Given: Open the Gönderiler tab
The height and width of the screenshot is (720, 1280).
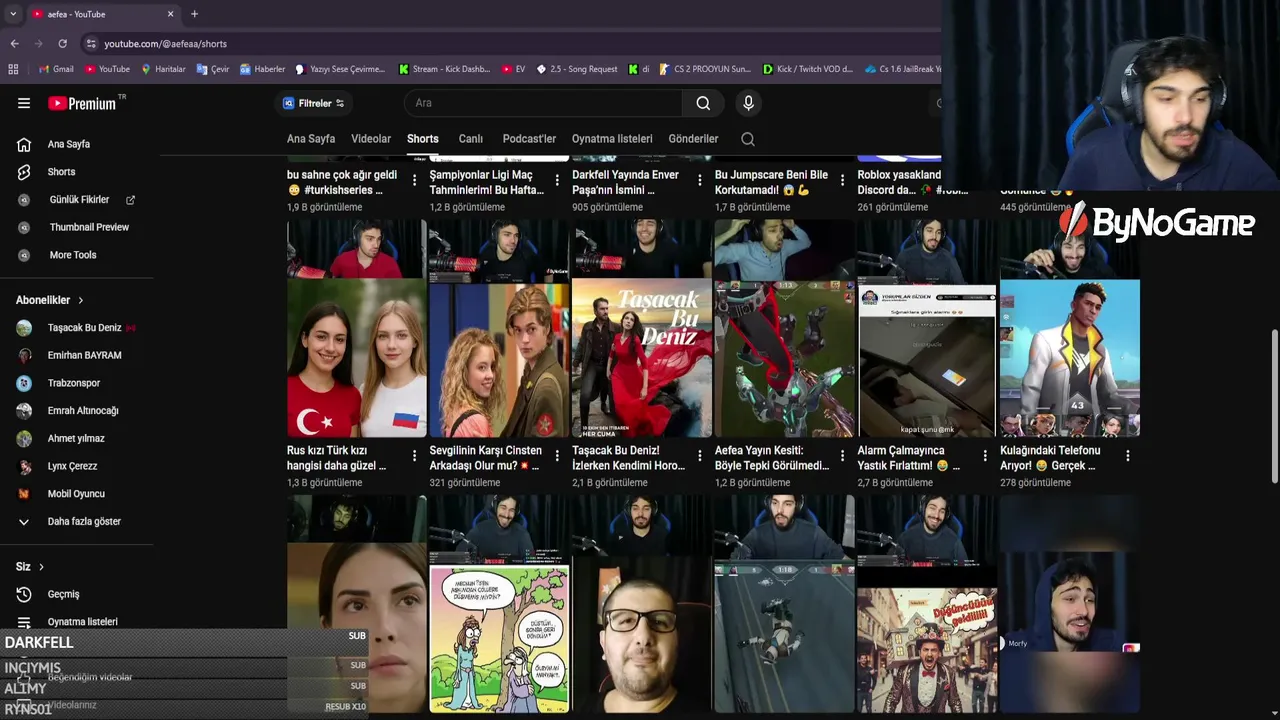Looking at the screenshot, I should [x=693, y=139].
